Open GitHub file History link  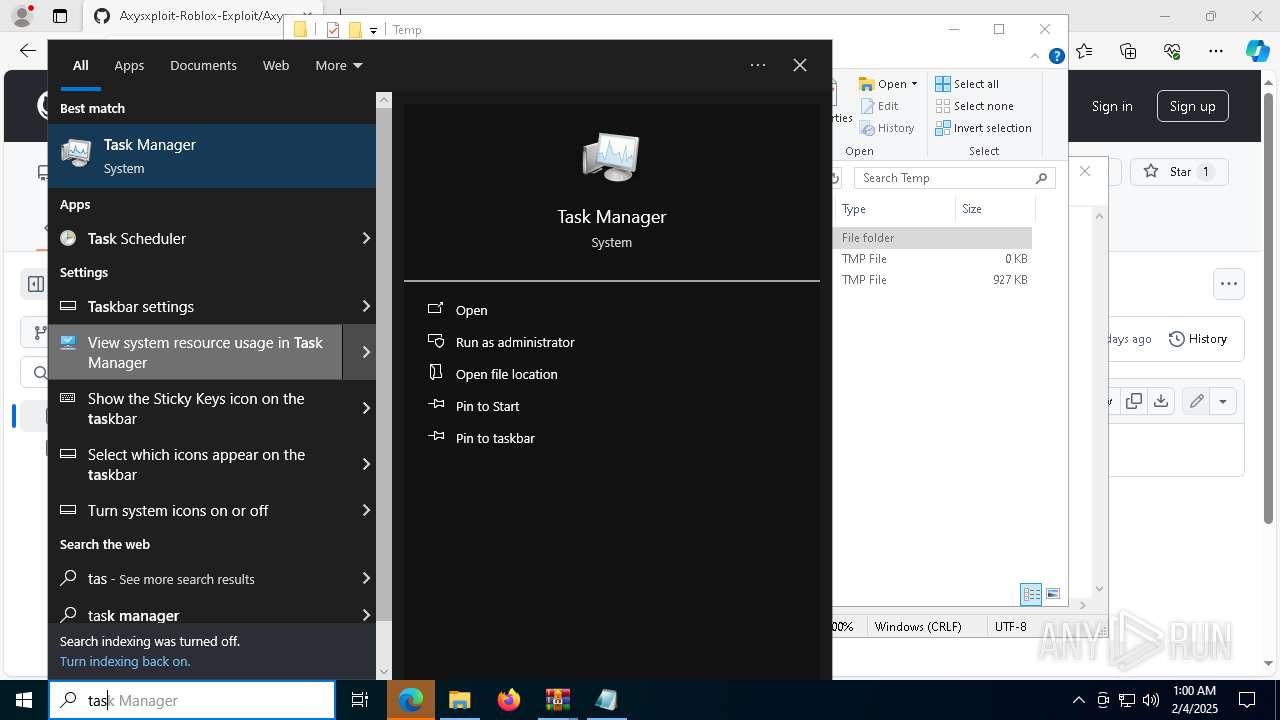[x=1198, y=339]
